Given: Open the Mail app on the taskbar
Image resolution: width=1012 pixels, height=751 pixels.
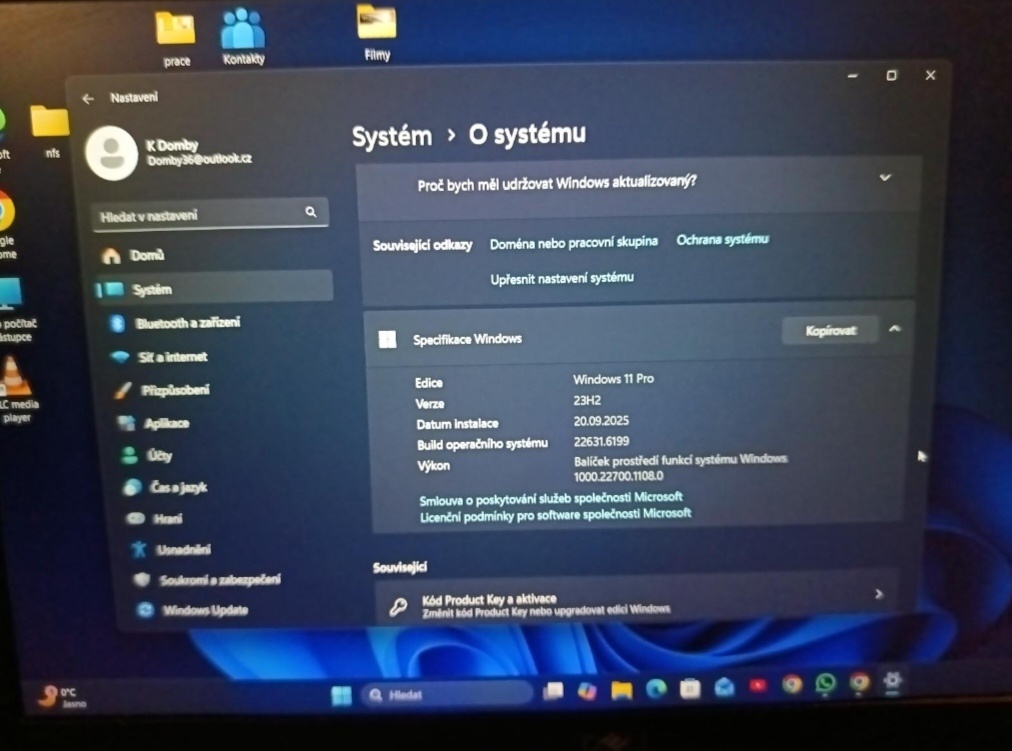Looking at the screenshot, I should (722, 690).
